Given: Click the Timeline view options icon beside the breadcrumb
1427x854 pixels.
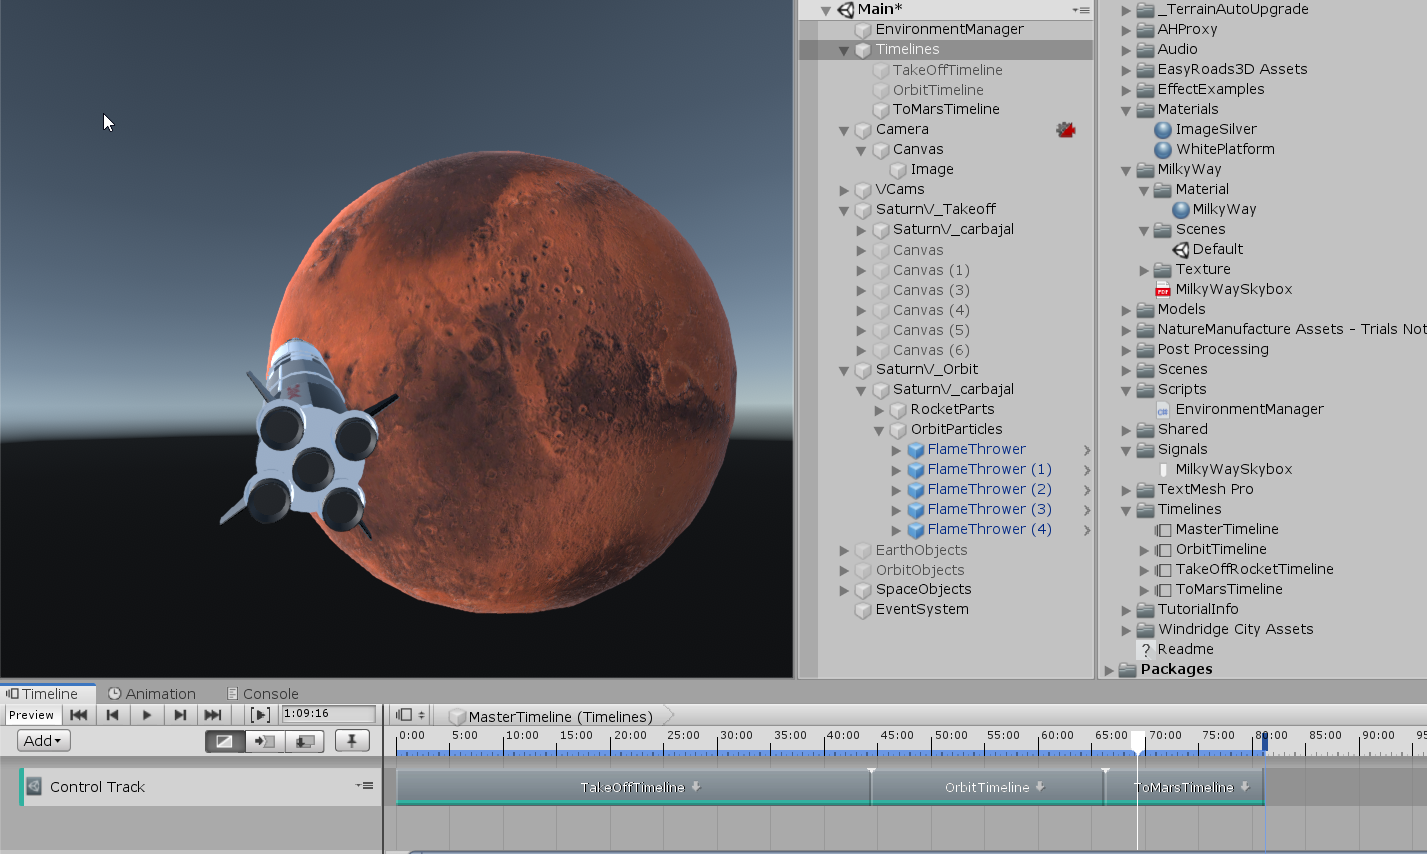Looking at the screenshot, I should pyautogui.click(x=408, y=715).
